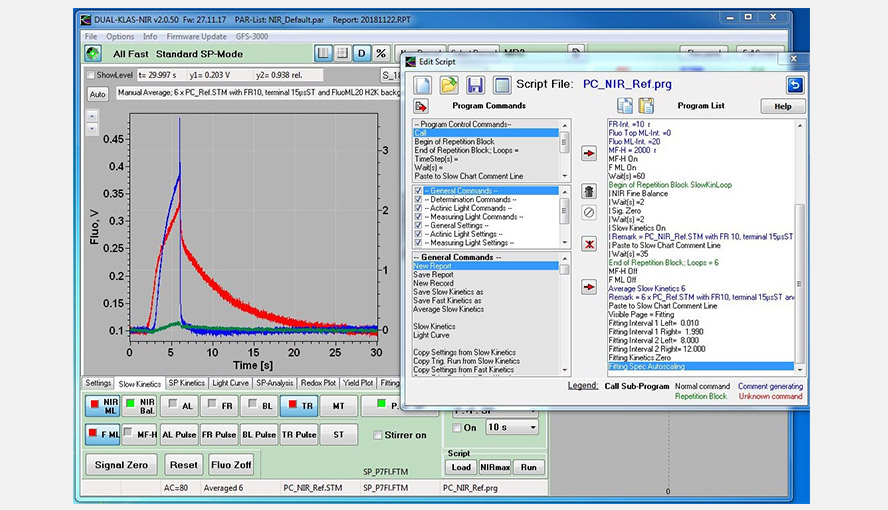This screenshot has width=888, height=510.
Task: Click the Fluo Zoff button
Action: pos(231,465)
